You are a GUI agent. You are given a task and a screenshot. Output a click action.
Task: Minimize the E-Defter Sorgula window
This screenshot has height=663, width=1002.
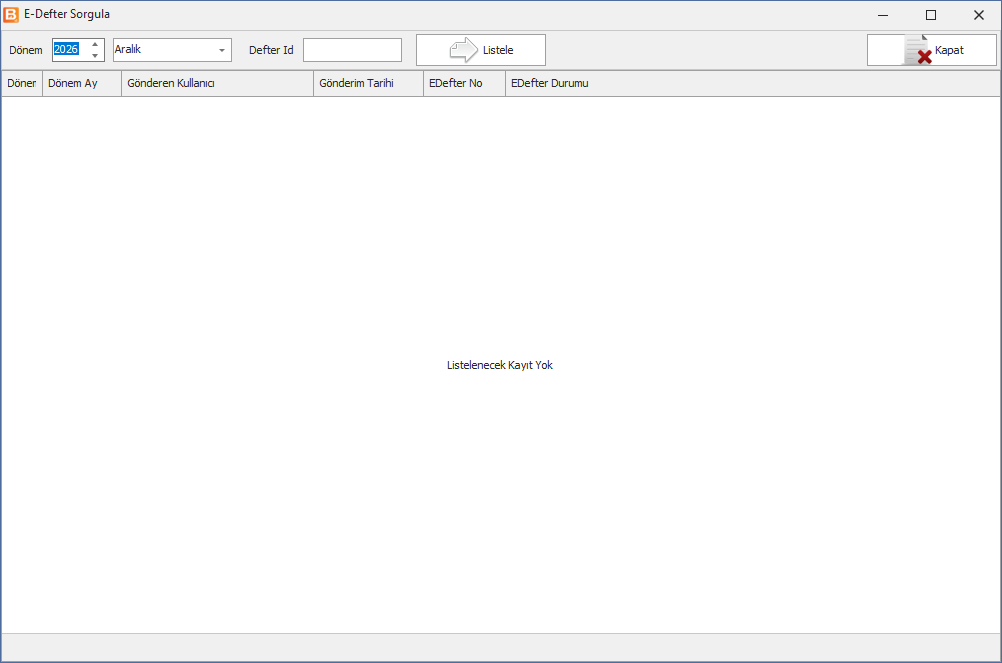tap(883, 15)
